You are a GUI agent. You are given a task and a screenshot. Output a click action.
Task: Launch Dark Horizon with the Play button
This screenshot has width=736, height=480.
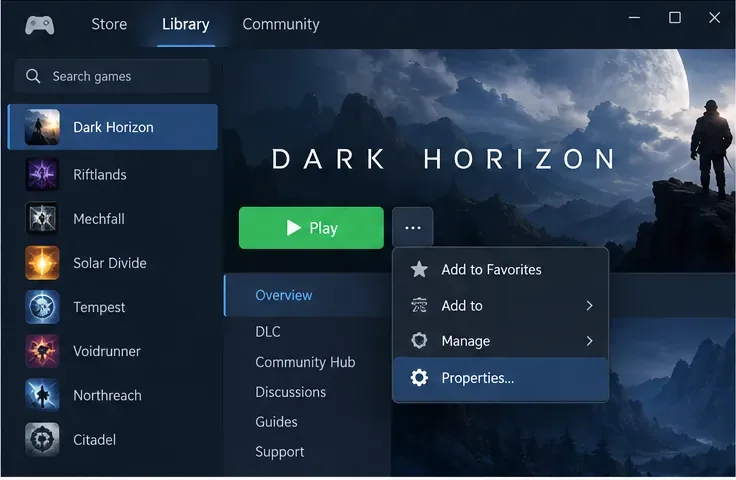coord(311,228)
